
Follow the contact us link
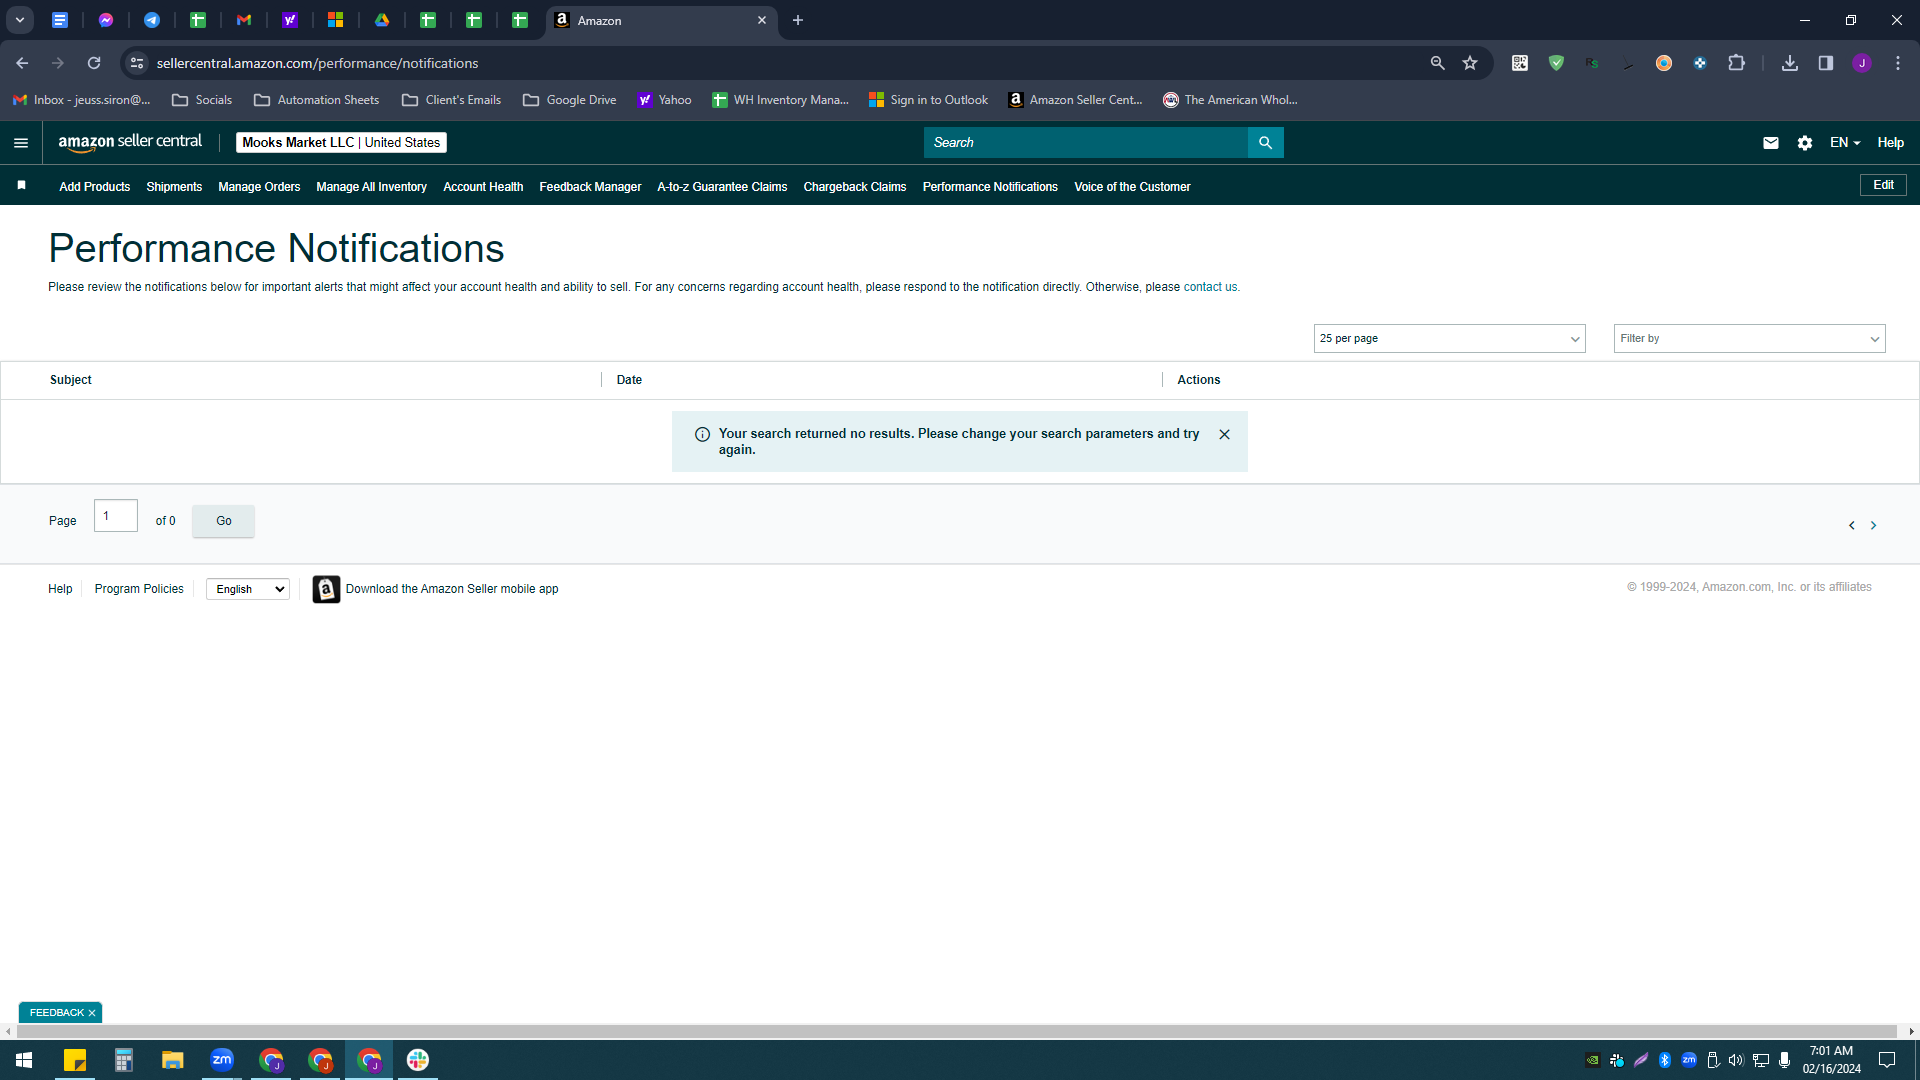pyautogui.click(x=1210, y=287)
